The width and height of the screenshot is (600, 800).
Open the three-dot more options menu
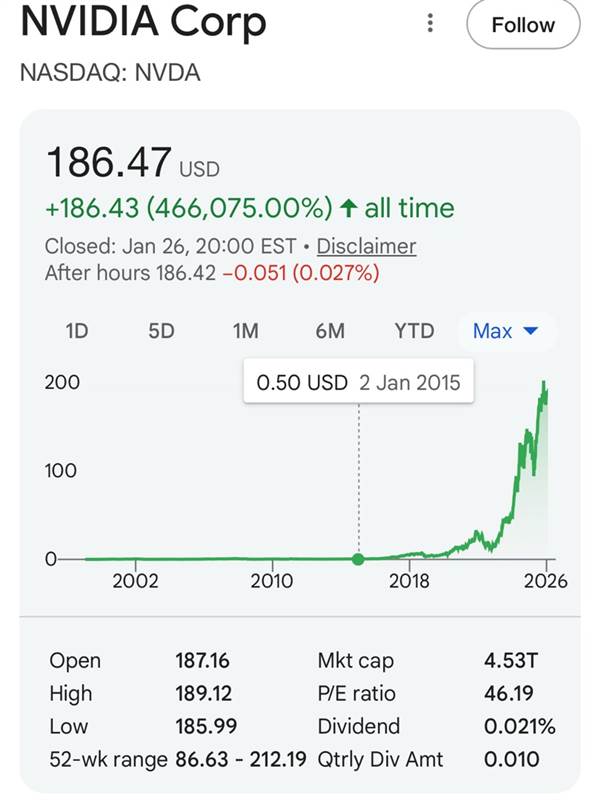tap(430, 23)
